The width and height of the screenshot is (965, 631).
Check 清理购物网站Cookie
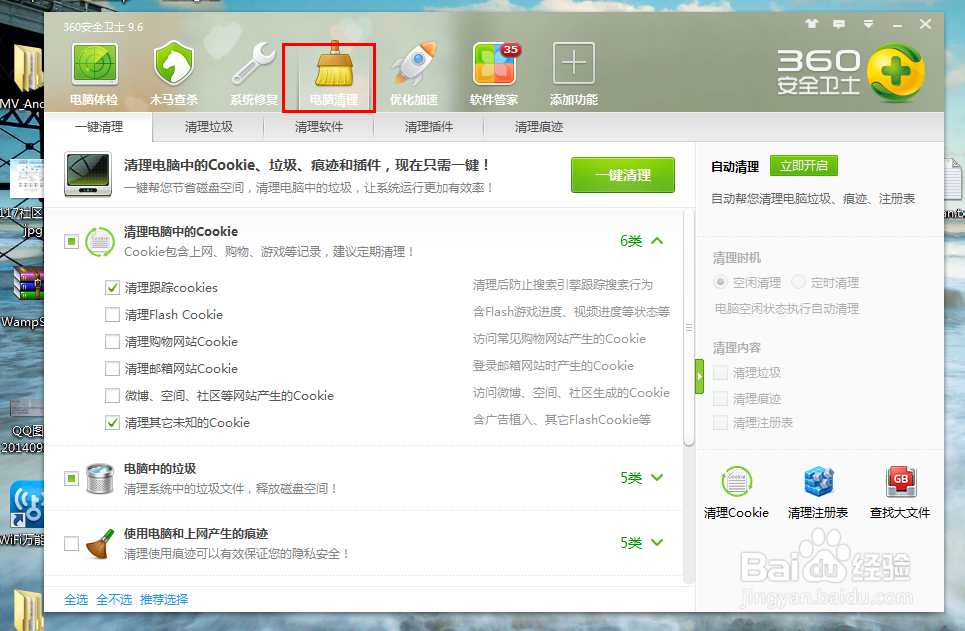click(112, 342)
